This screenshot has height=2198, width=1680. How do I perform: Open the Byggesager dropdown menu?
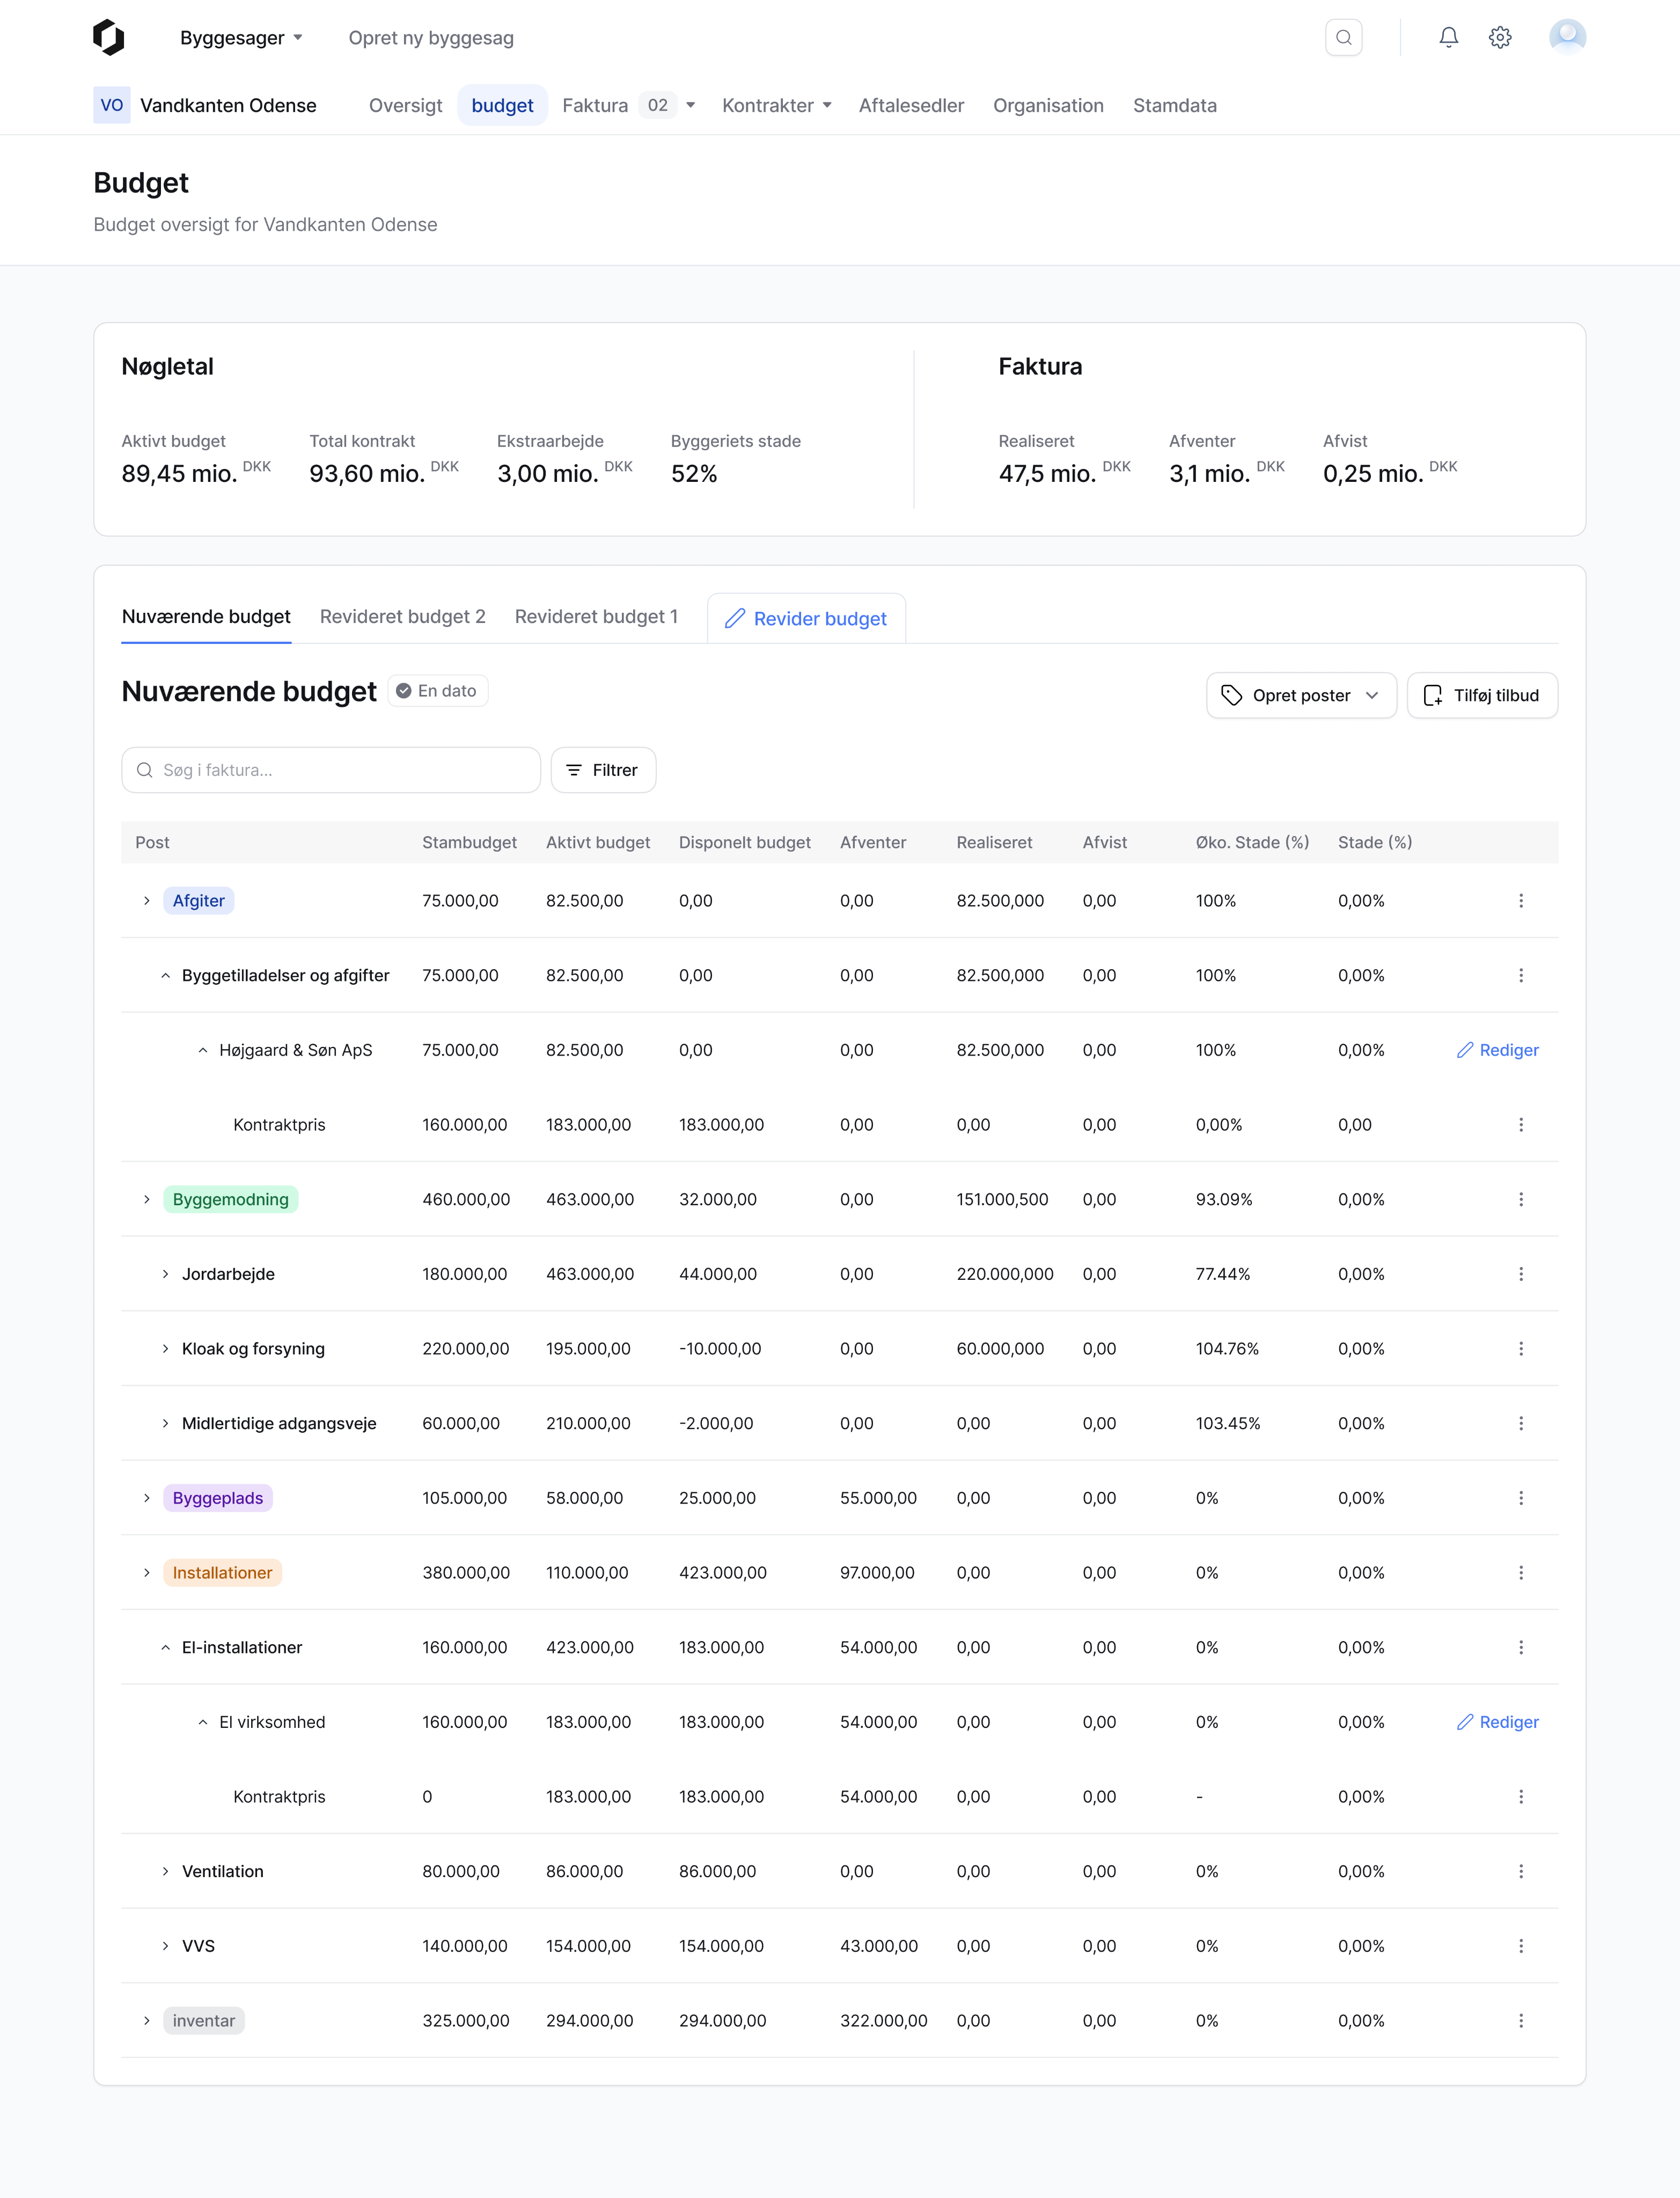[241, 38]
